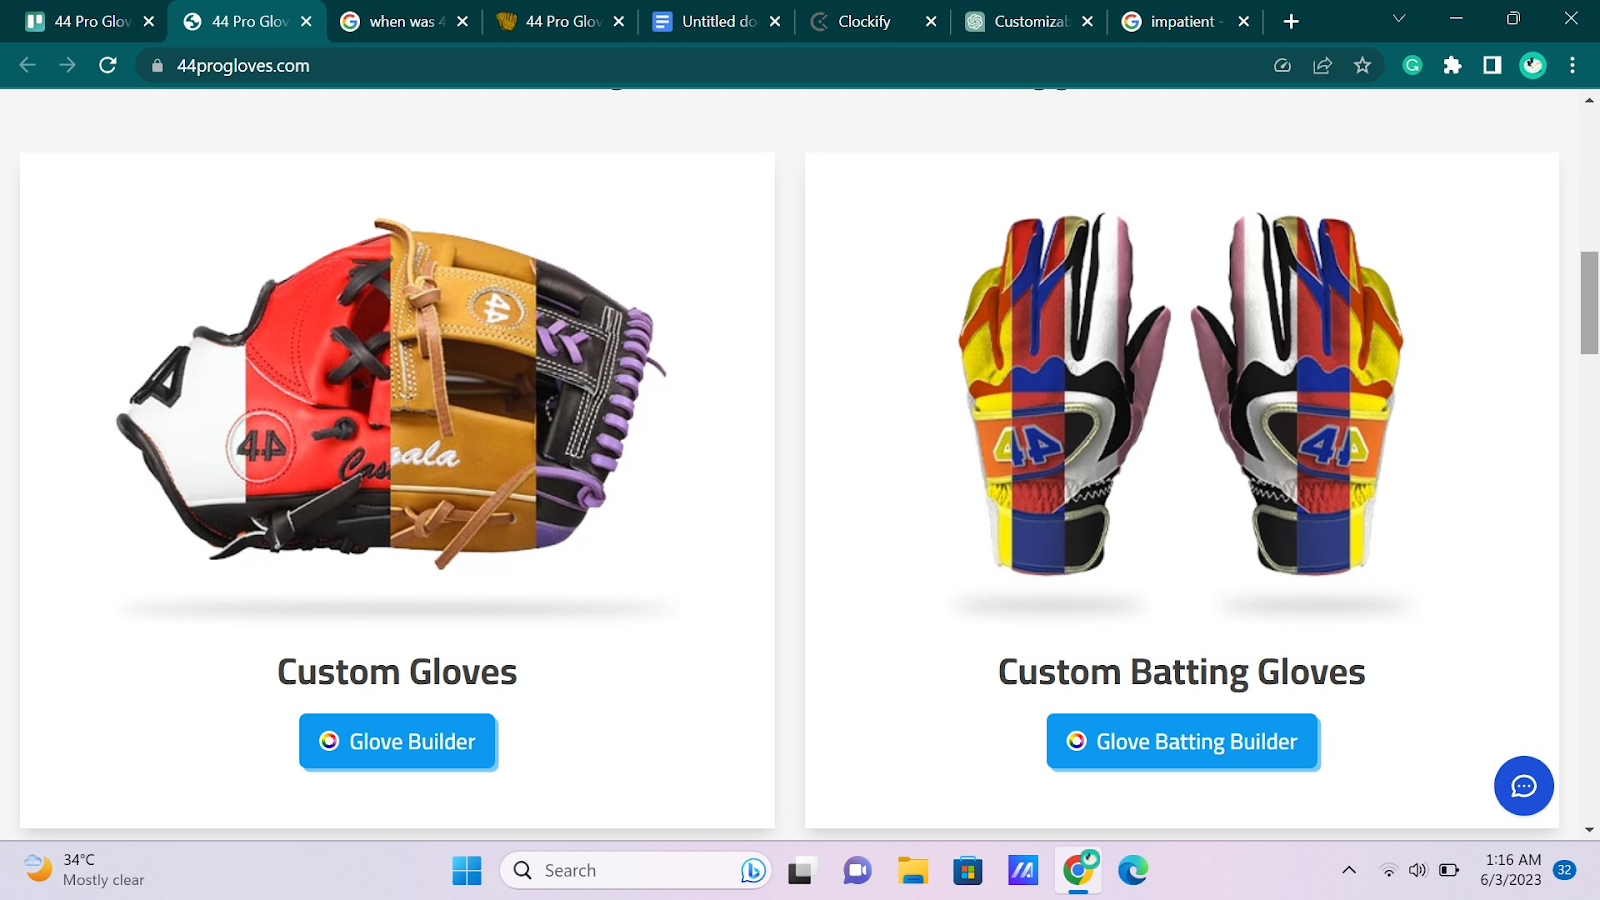Image resolution: width=1600 pixels, height=900 pixels.
Task: Click the Glove Builder button
Action: click(397, 741)
